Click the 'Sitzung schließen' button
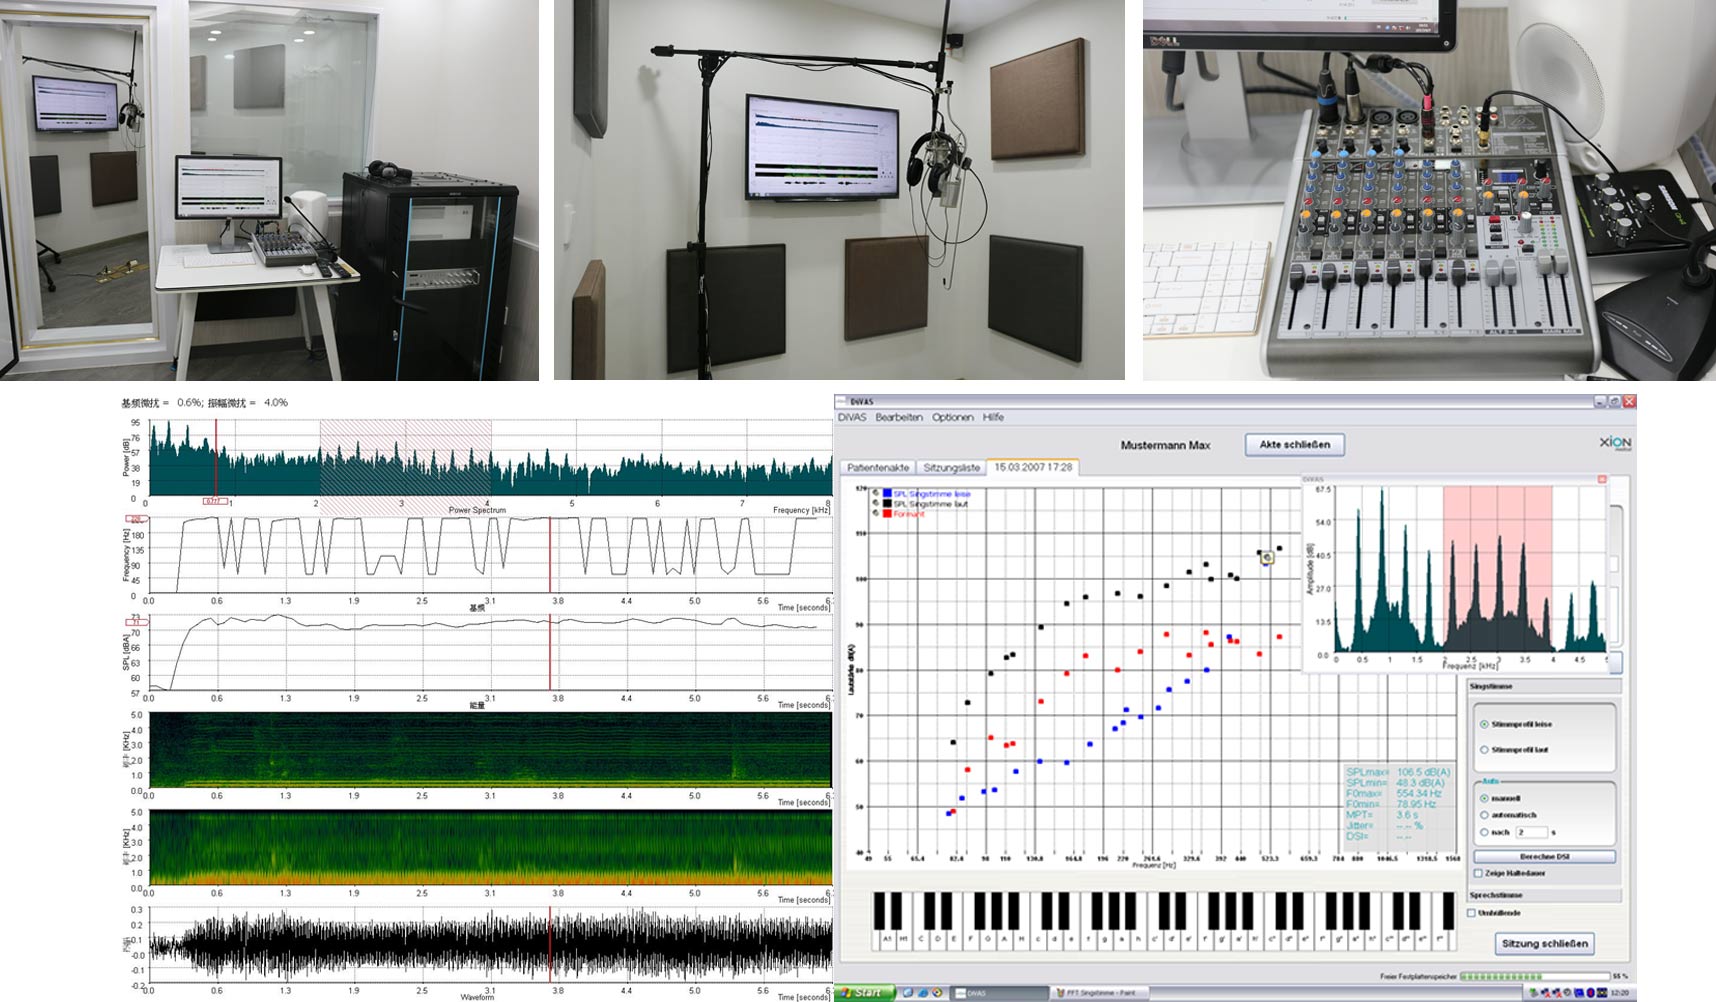The width and height of the screenshot is (1716, 1002). [x=1544, y=943]
